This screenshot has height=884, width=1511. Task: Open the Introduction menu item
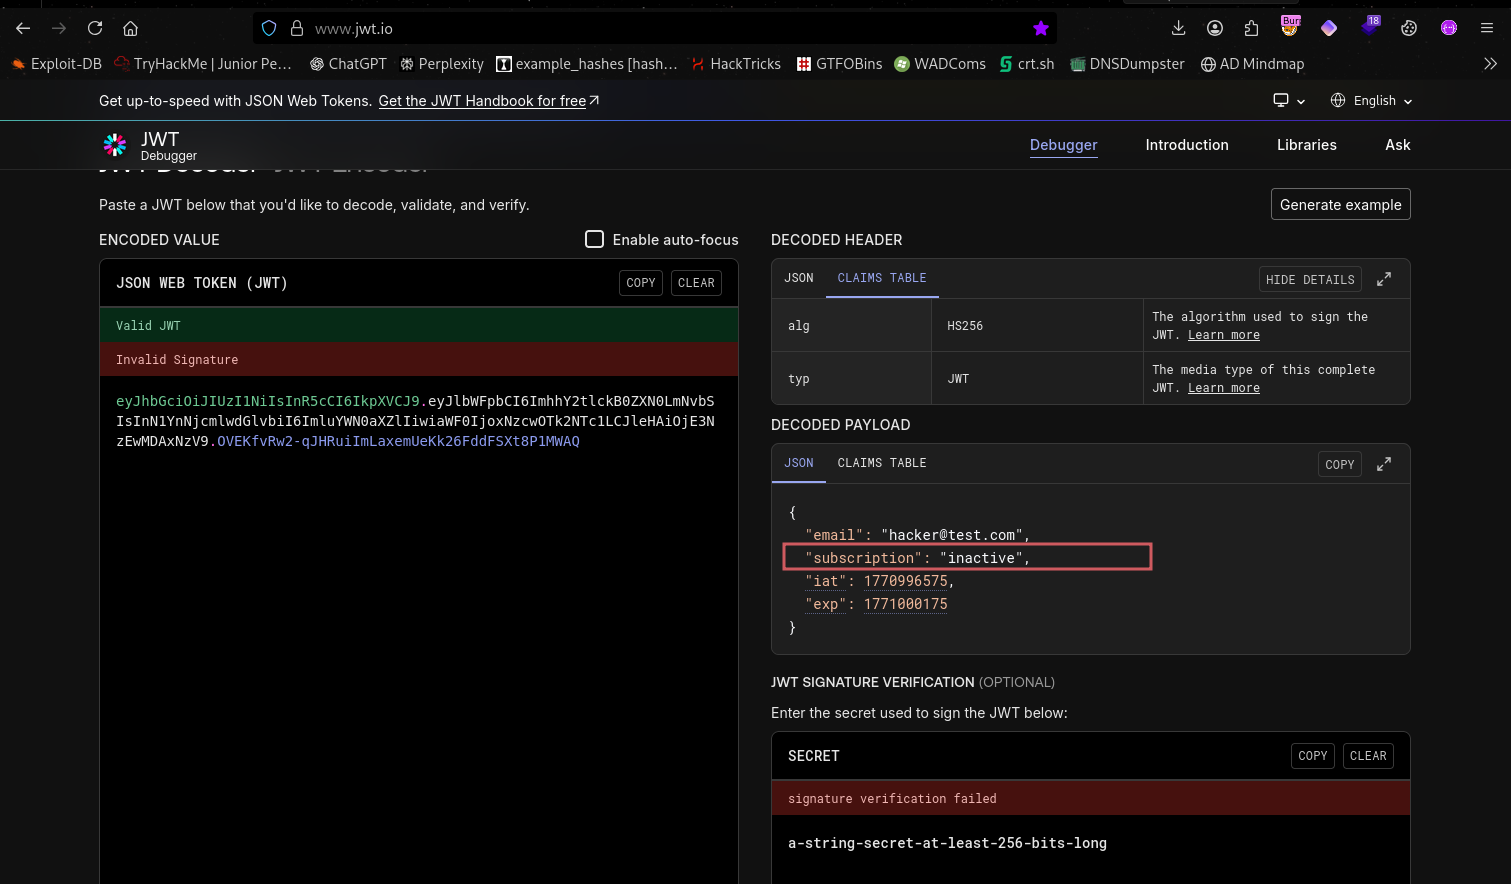coord(1186,145)
